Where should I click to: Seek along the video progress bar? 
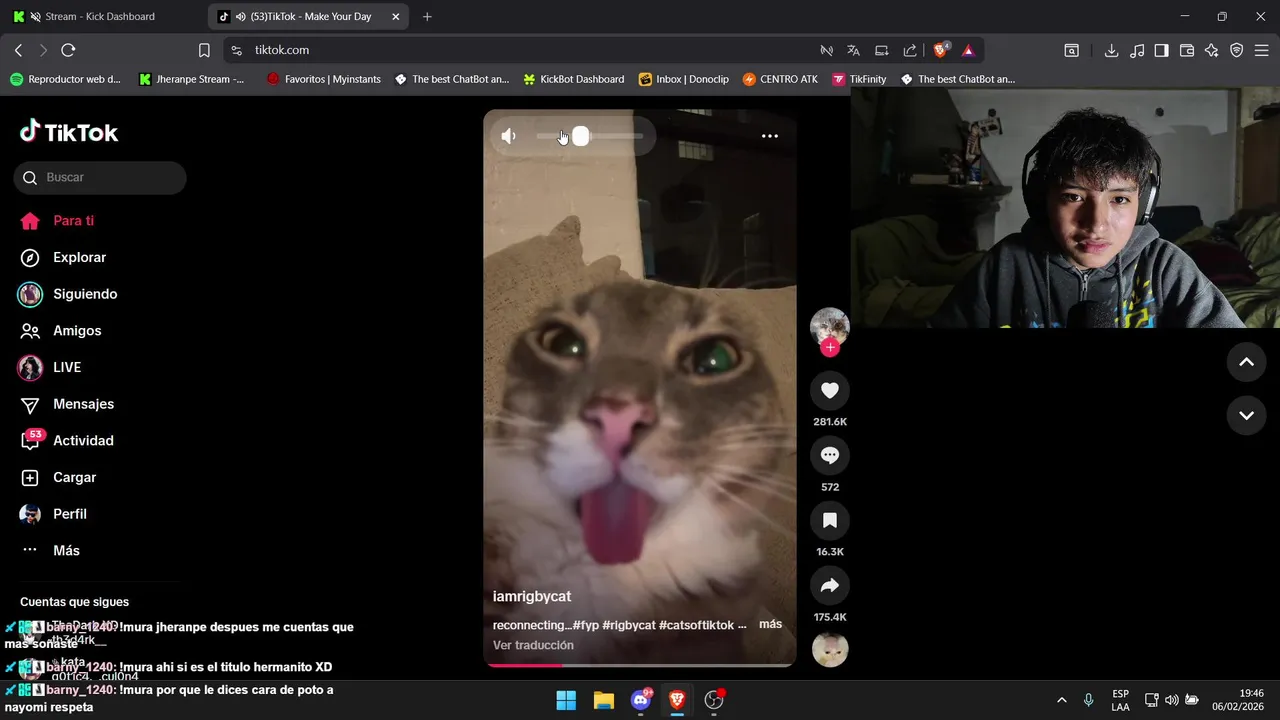coord(640,665)
